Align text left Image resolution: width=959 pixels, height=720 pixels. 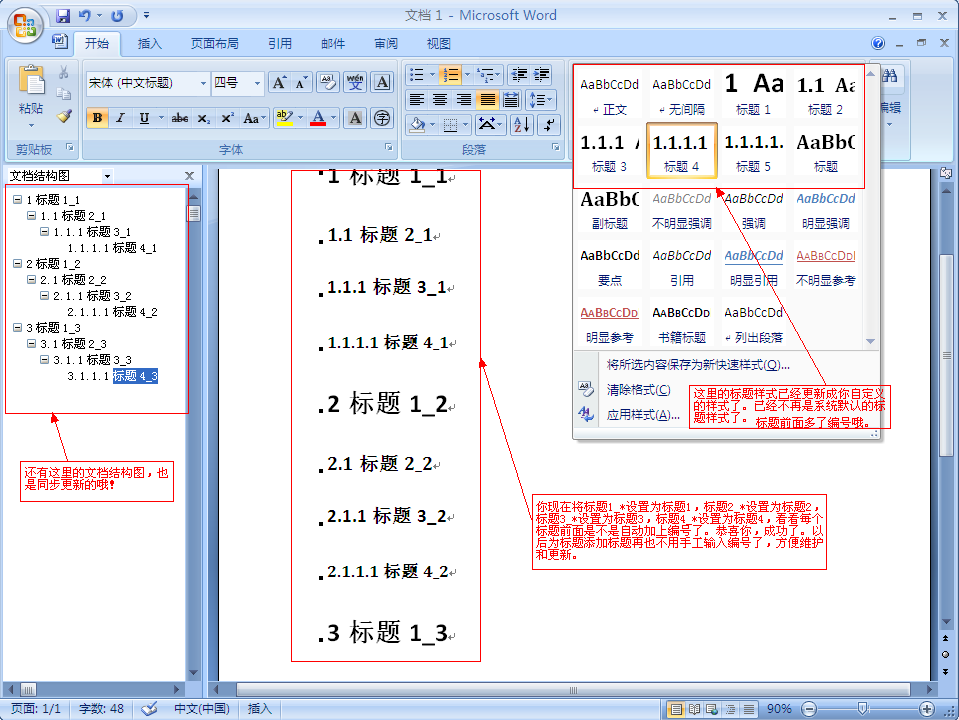coord(417,100)
